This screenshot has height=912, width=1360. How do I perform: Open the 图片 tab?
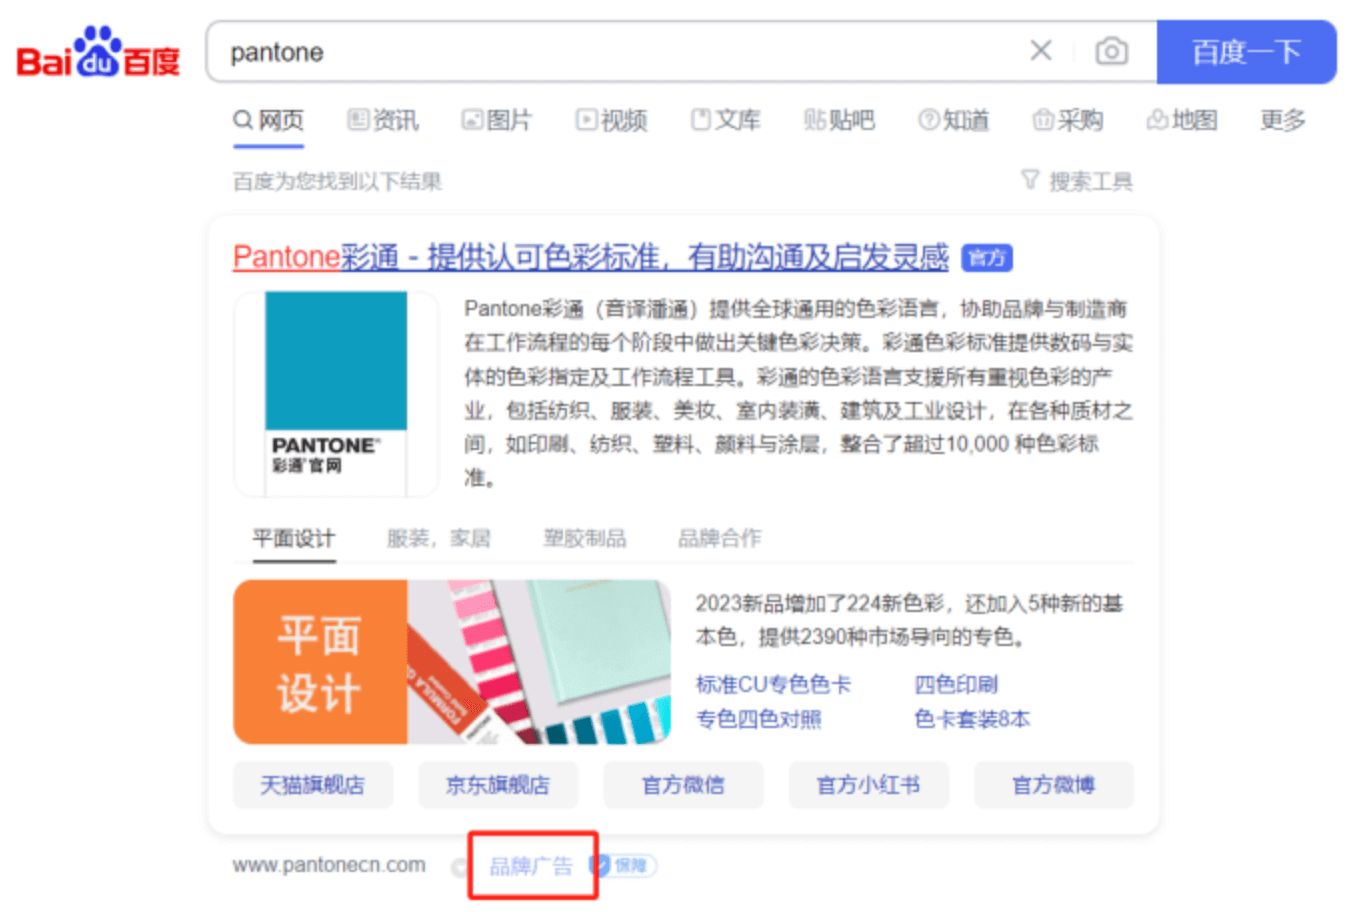click(497, 121)
